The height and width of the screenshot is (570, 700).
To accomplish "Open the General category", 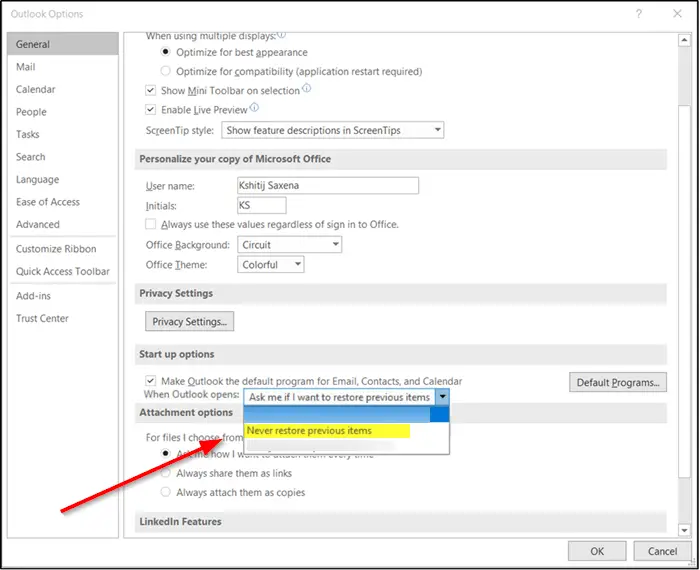I will click(63, 44).
